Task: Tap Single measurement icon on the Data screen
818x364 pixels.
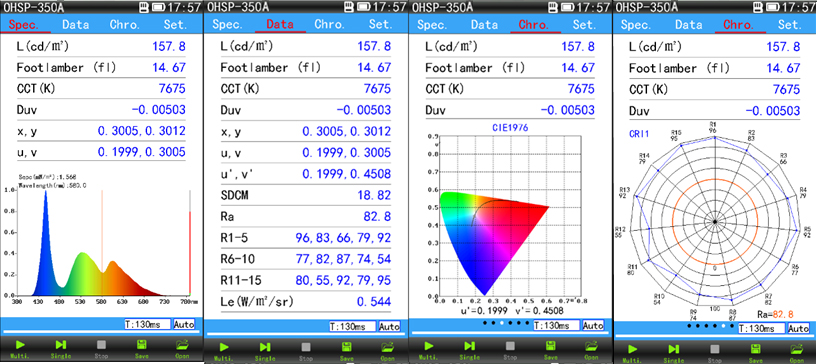Action: (x=265, y=350)
